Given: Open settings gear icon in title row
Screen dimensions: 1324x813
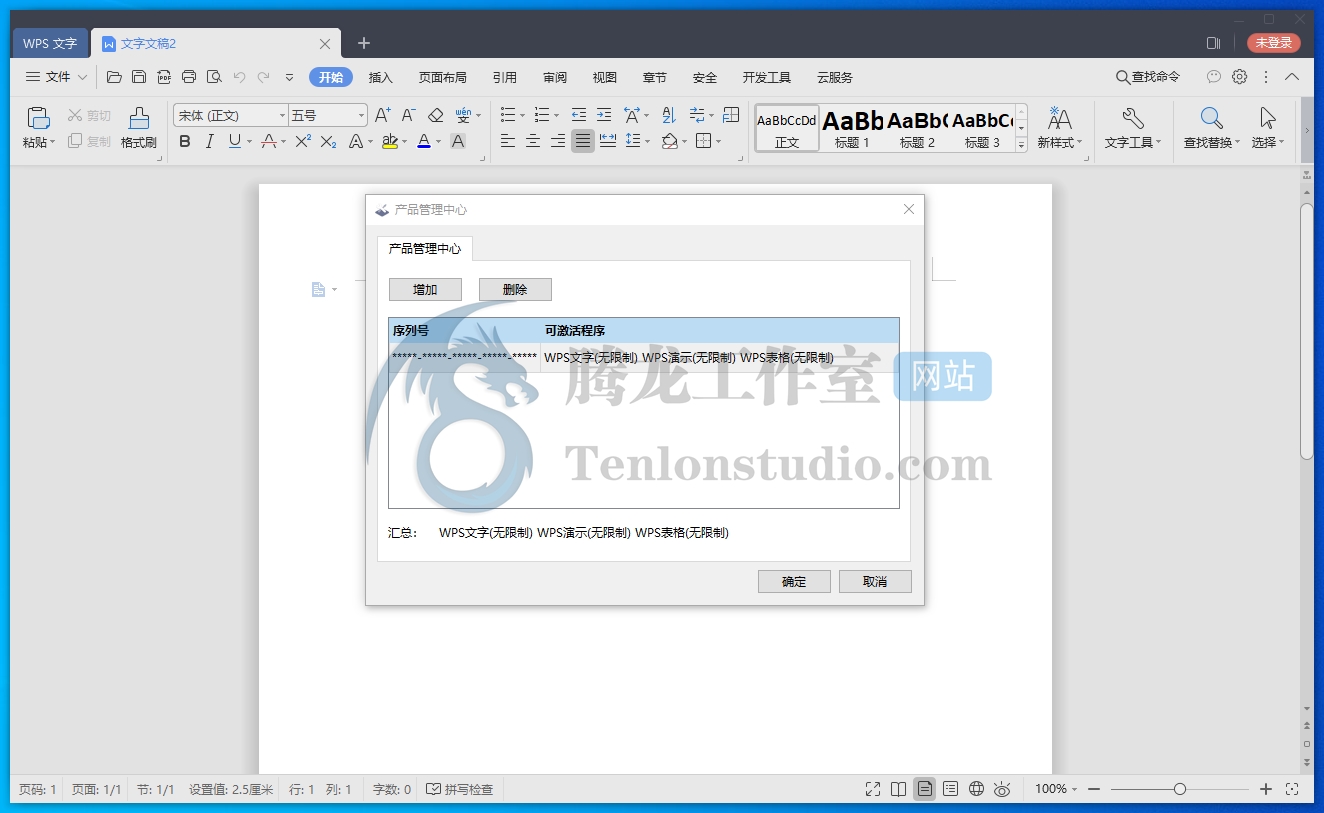Looking at the screenshot, I should tap(1239, 77).
